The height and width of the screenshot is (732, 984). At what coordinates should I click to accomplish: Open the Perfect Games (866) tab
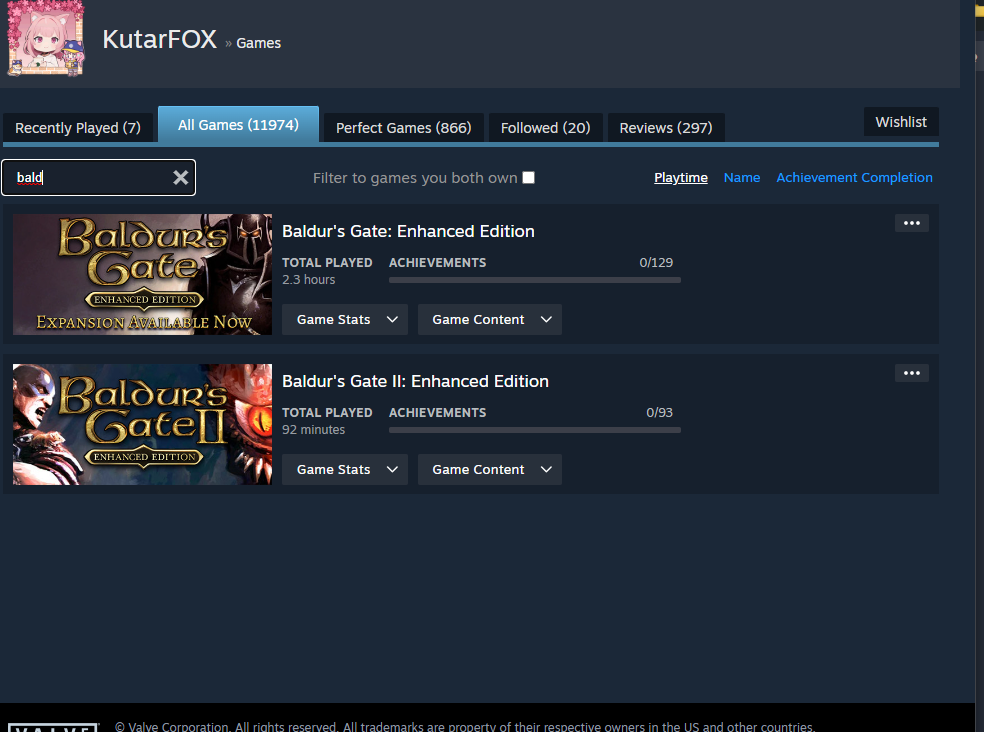pos(404,127)
